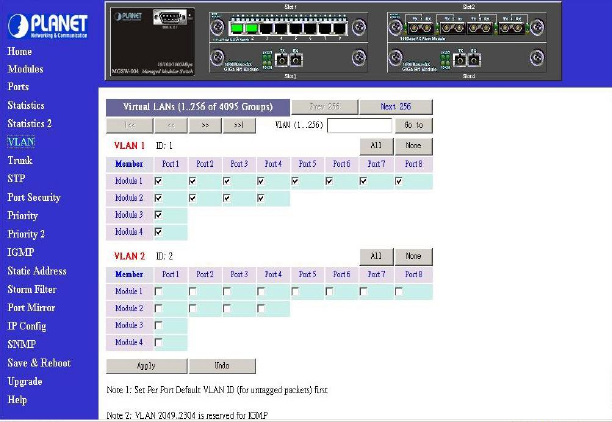The image size is (612, 422).
Task: Click the Slot 3 fiber TX/RX connector
Action: click(x=288, y=60)
